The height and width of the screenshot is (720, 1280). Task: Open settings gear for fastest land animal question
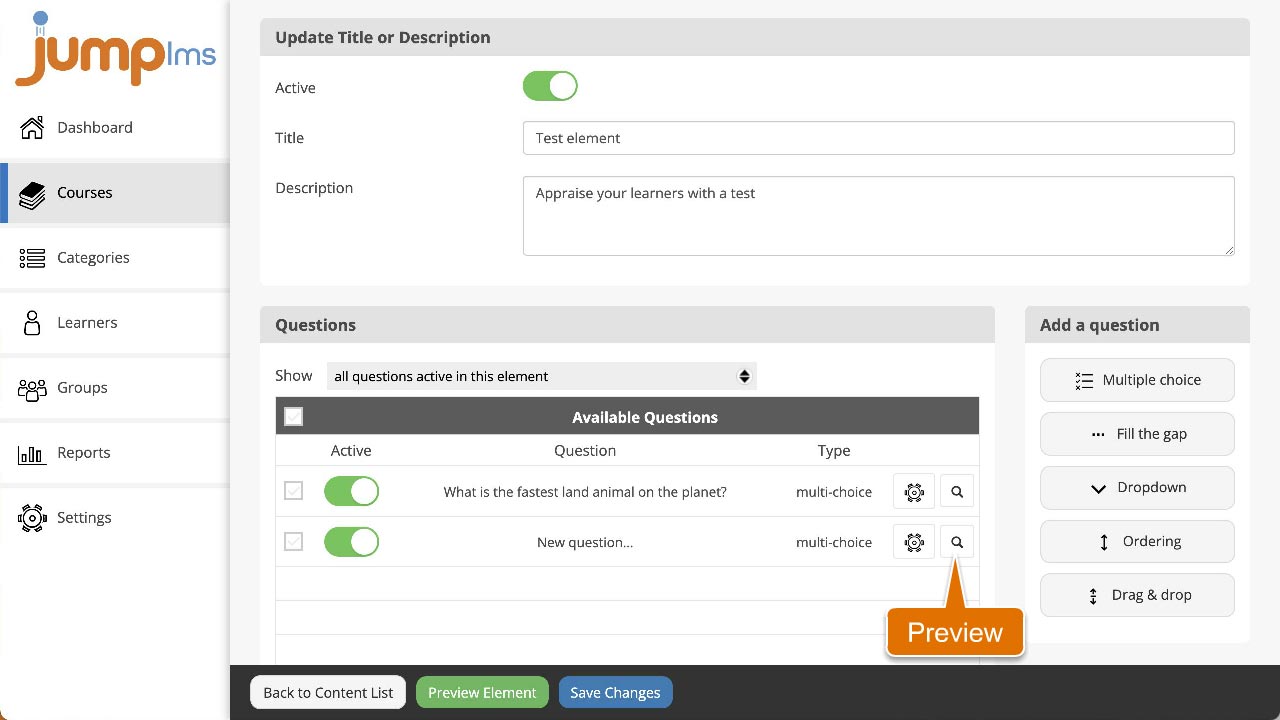click(x=914, y=492)
